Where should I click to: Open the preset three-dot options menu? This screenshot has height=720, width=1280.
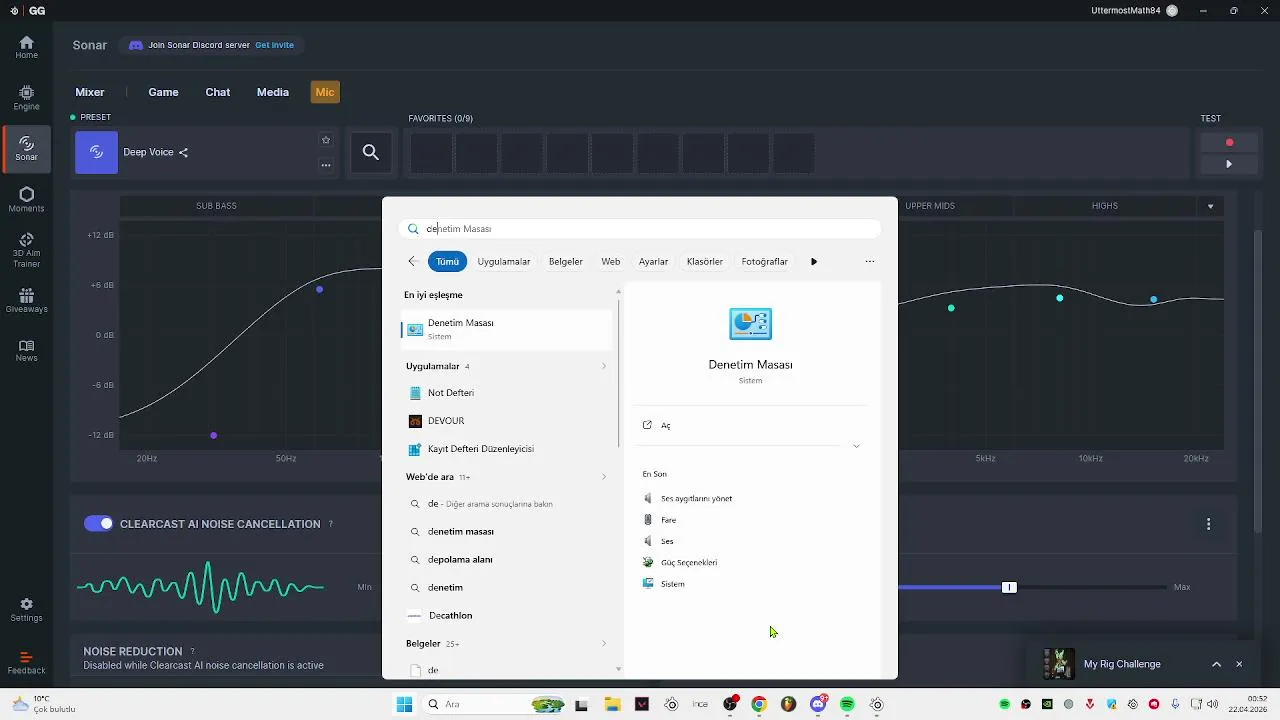[x=325, y=165]
